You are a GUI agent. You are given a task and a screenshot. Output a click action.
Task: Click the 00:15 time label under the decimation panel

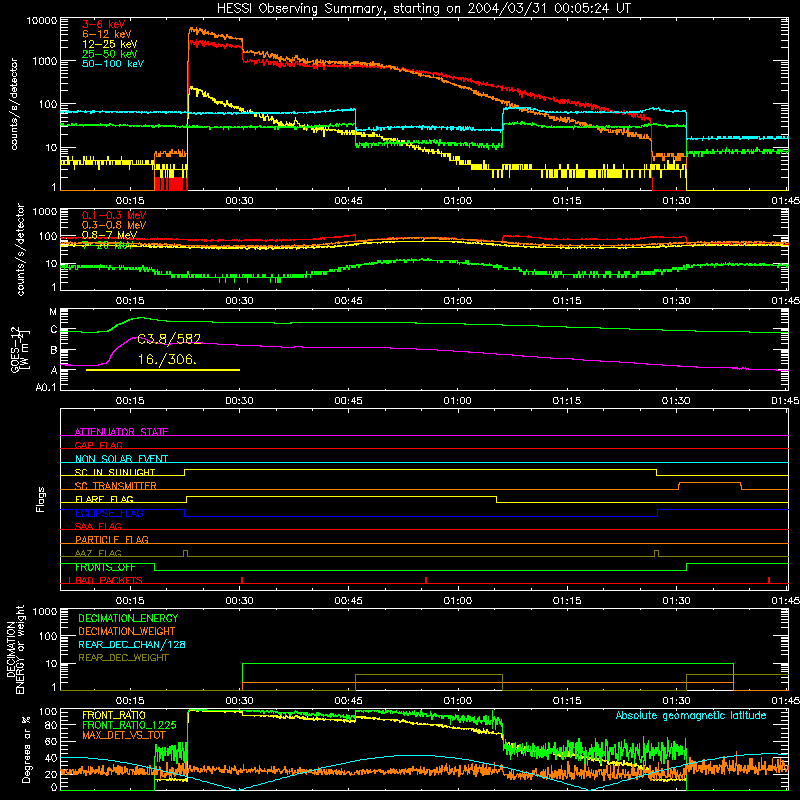click(x=130, y=701)
